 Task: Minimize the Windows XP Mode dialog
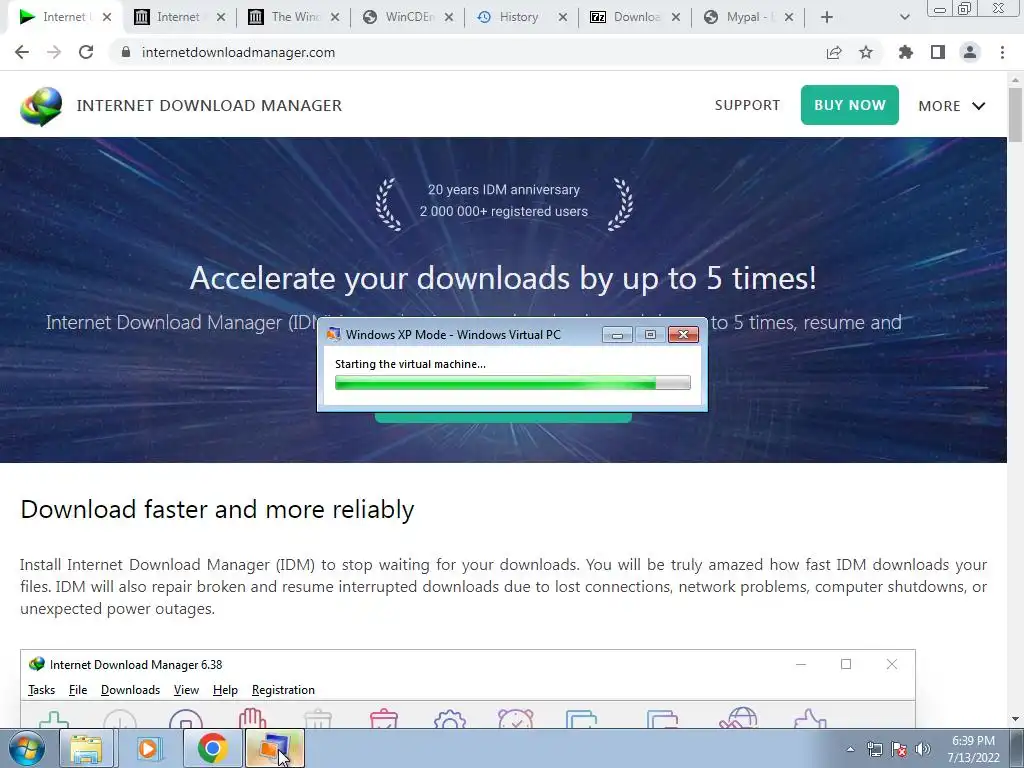point(617,335)
